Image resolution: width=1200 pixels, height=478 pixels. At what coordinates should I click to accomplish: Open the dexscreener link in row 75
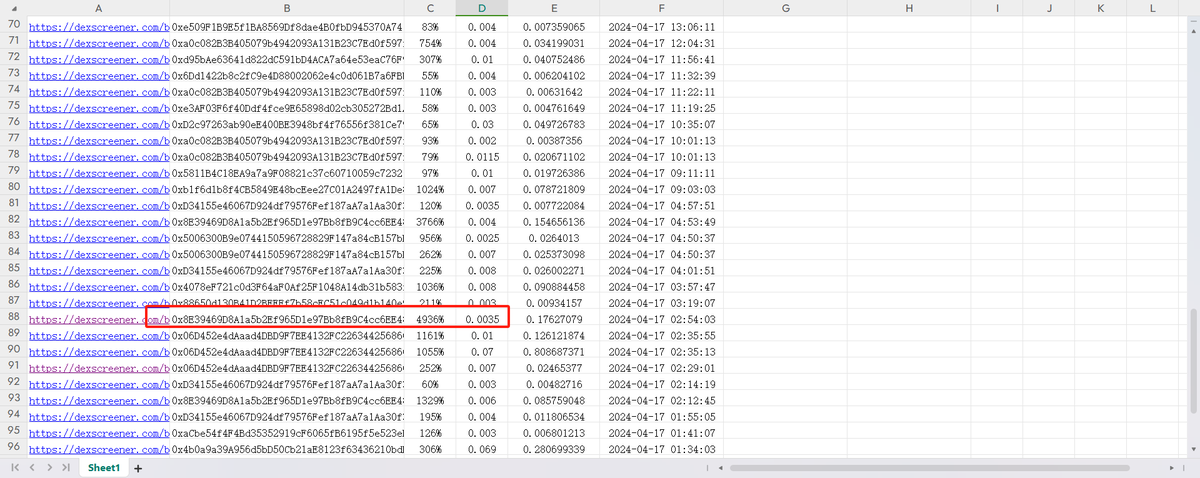98,108
